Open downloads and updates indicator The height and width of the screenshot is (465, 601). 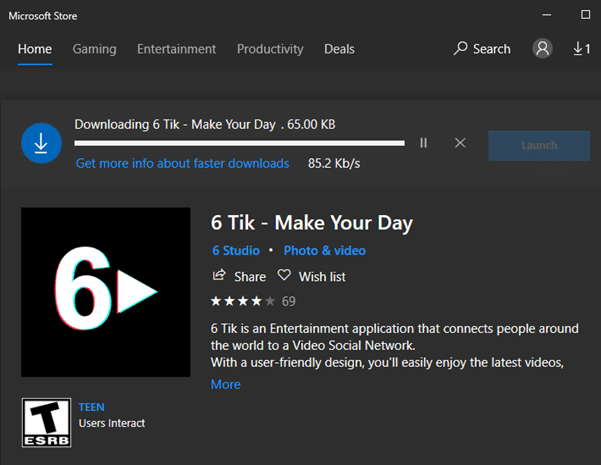(x=581, y=49)
